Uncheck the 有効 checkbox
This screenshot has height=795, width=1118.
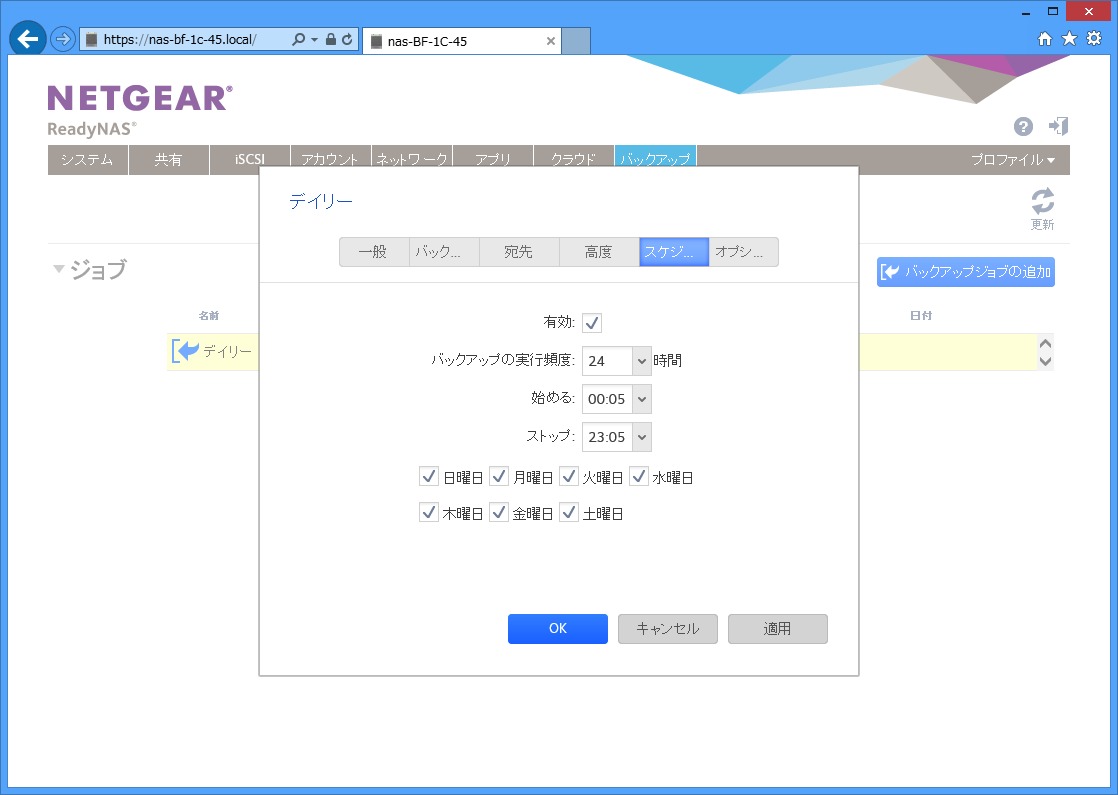592,322
